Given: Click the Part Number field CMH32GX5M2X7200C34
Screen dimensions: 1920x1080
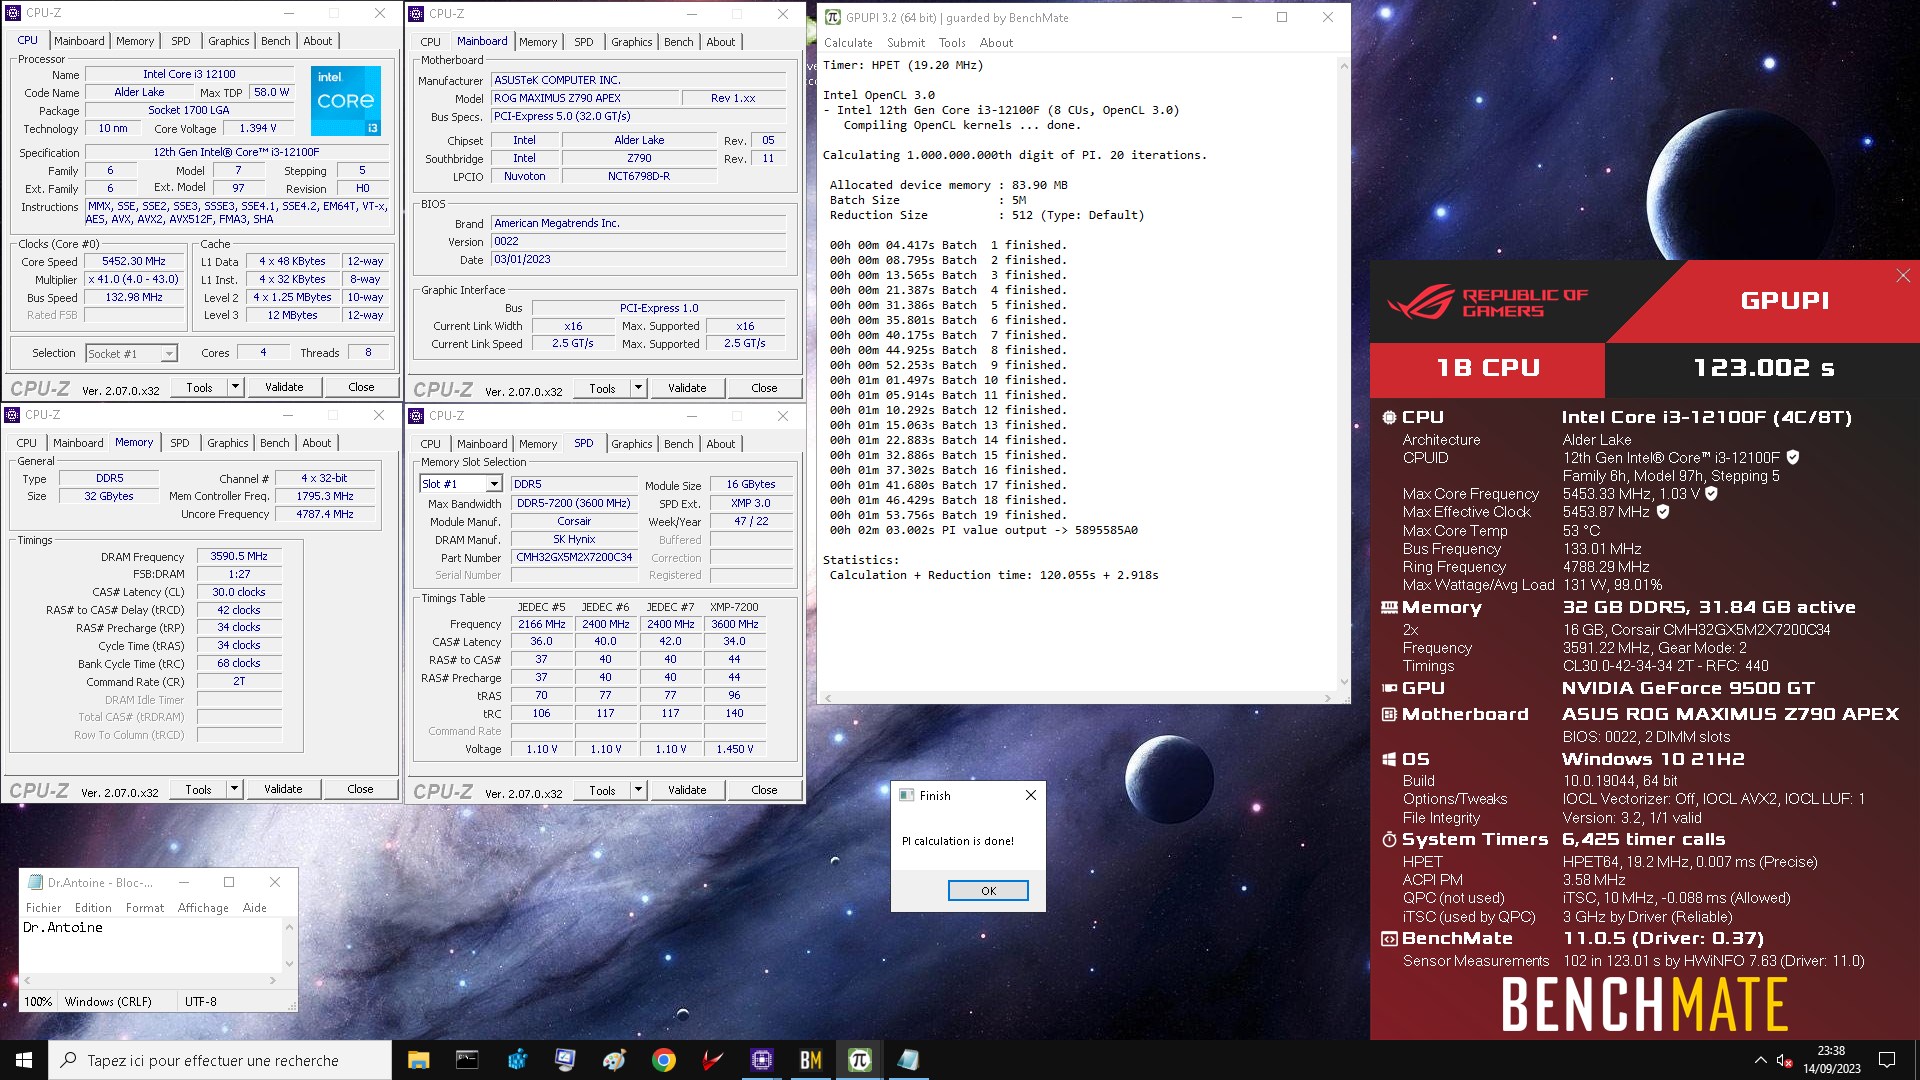Looking at the screenshot, I should pos(574,558).
